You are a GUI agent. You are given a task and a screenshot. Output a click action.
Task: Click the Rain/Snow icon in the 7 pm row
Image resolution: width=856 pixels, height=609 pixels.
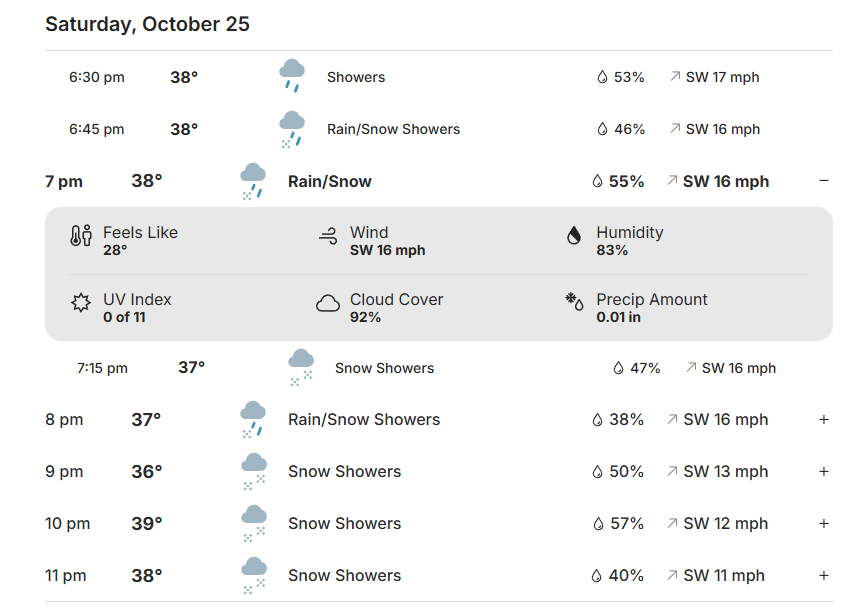coord(253,181)
